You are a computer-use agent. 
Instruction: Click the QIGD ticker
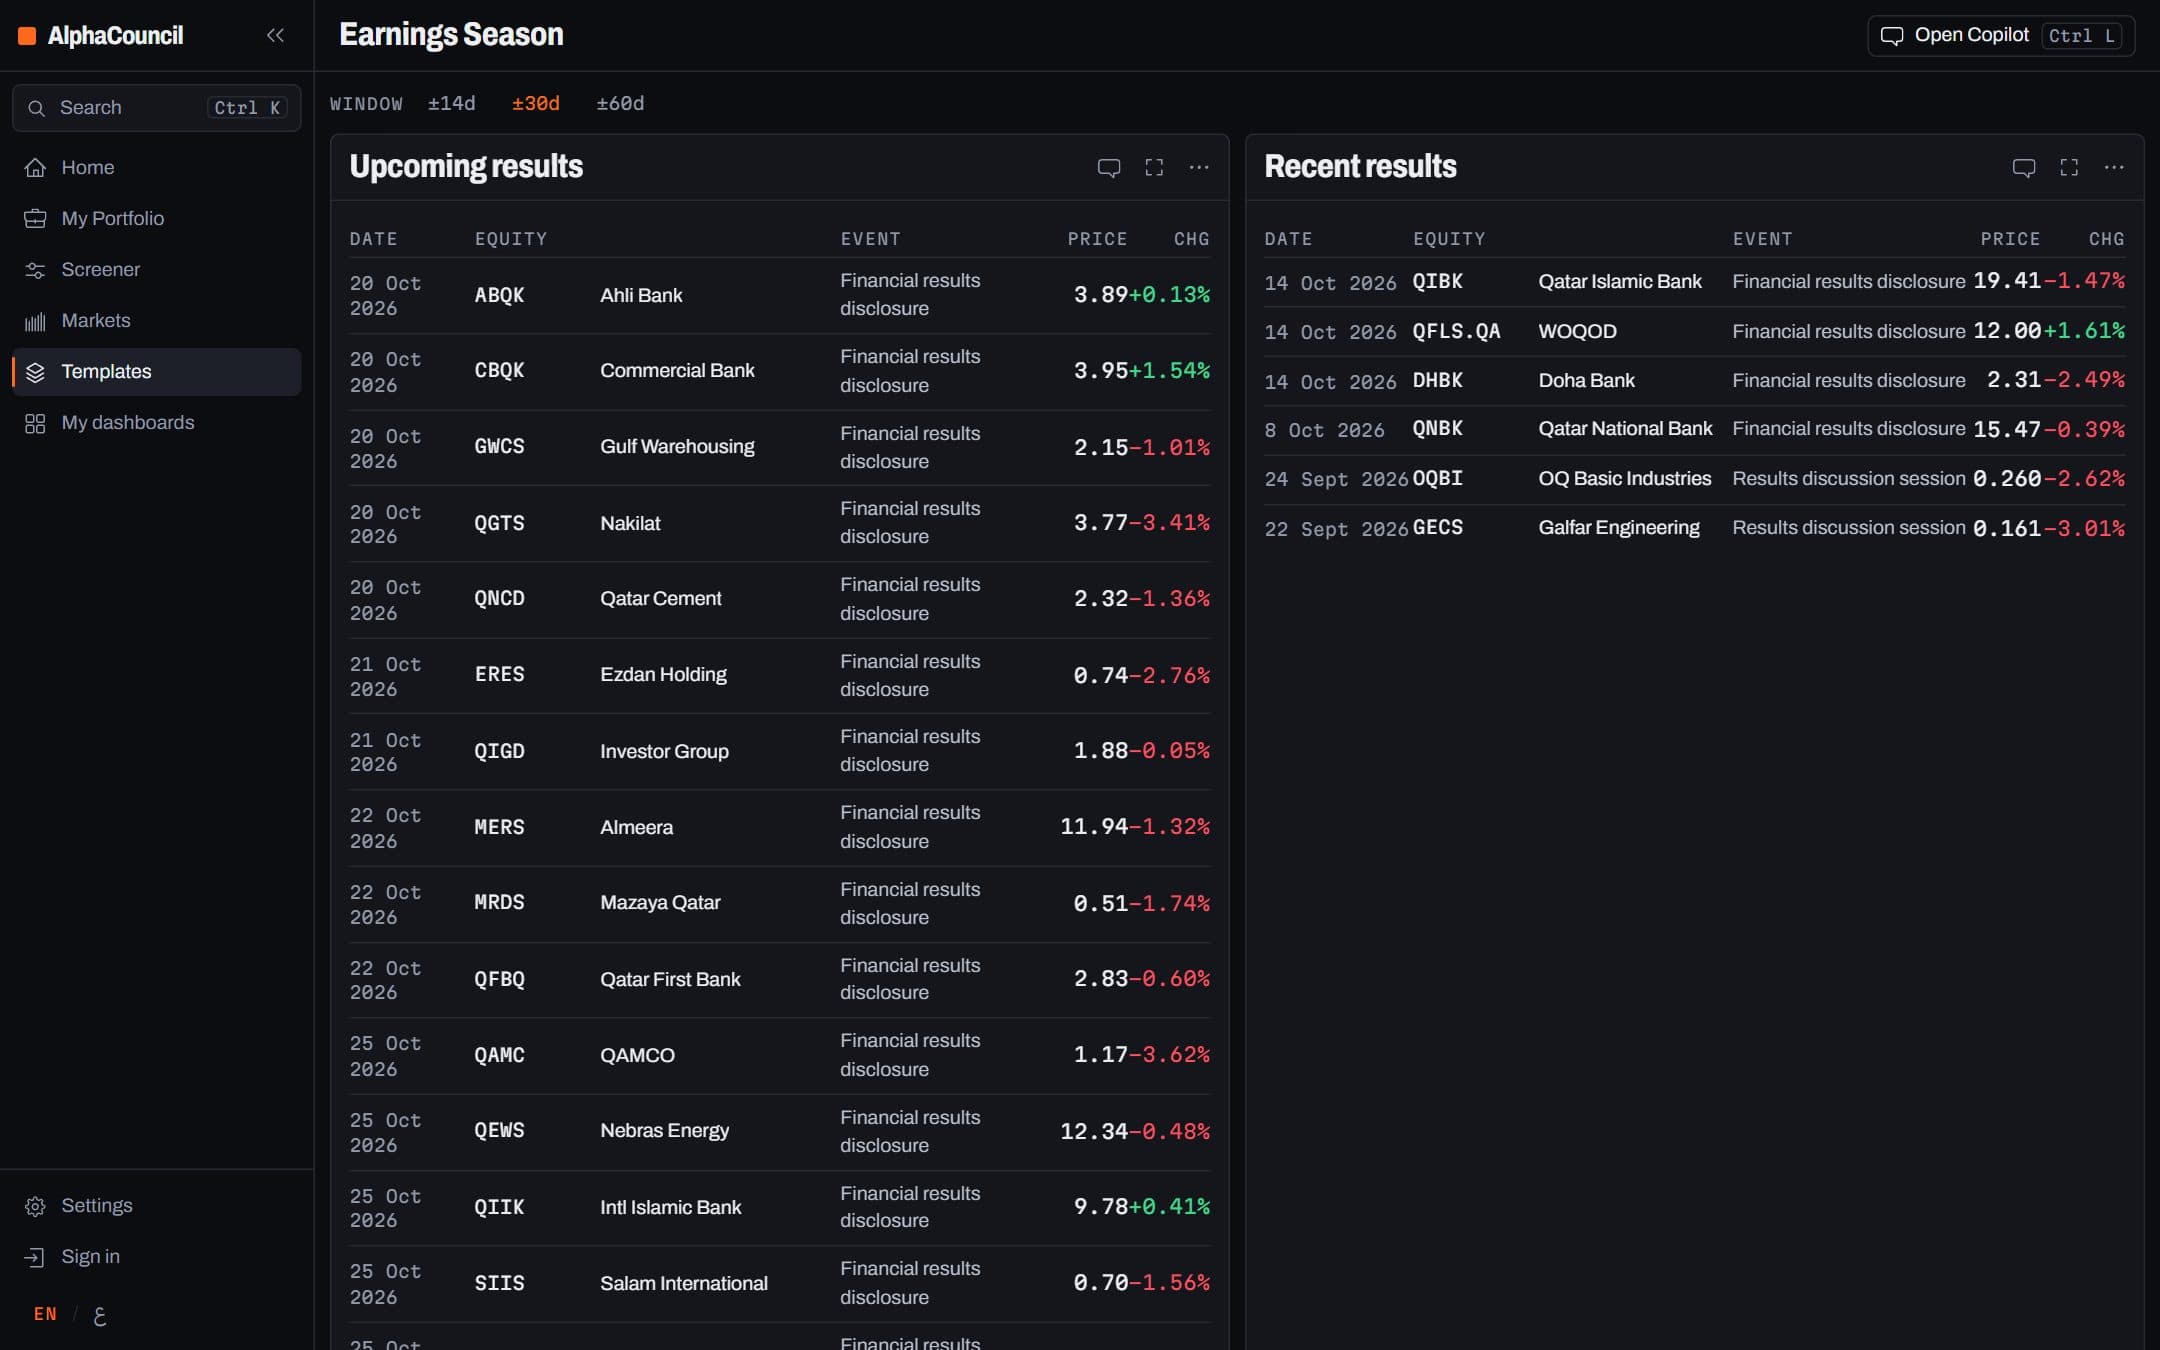499,750
